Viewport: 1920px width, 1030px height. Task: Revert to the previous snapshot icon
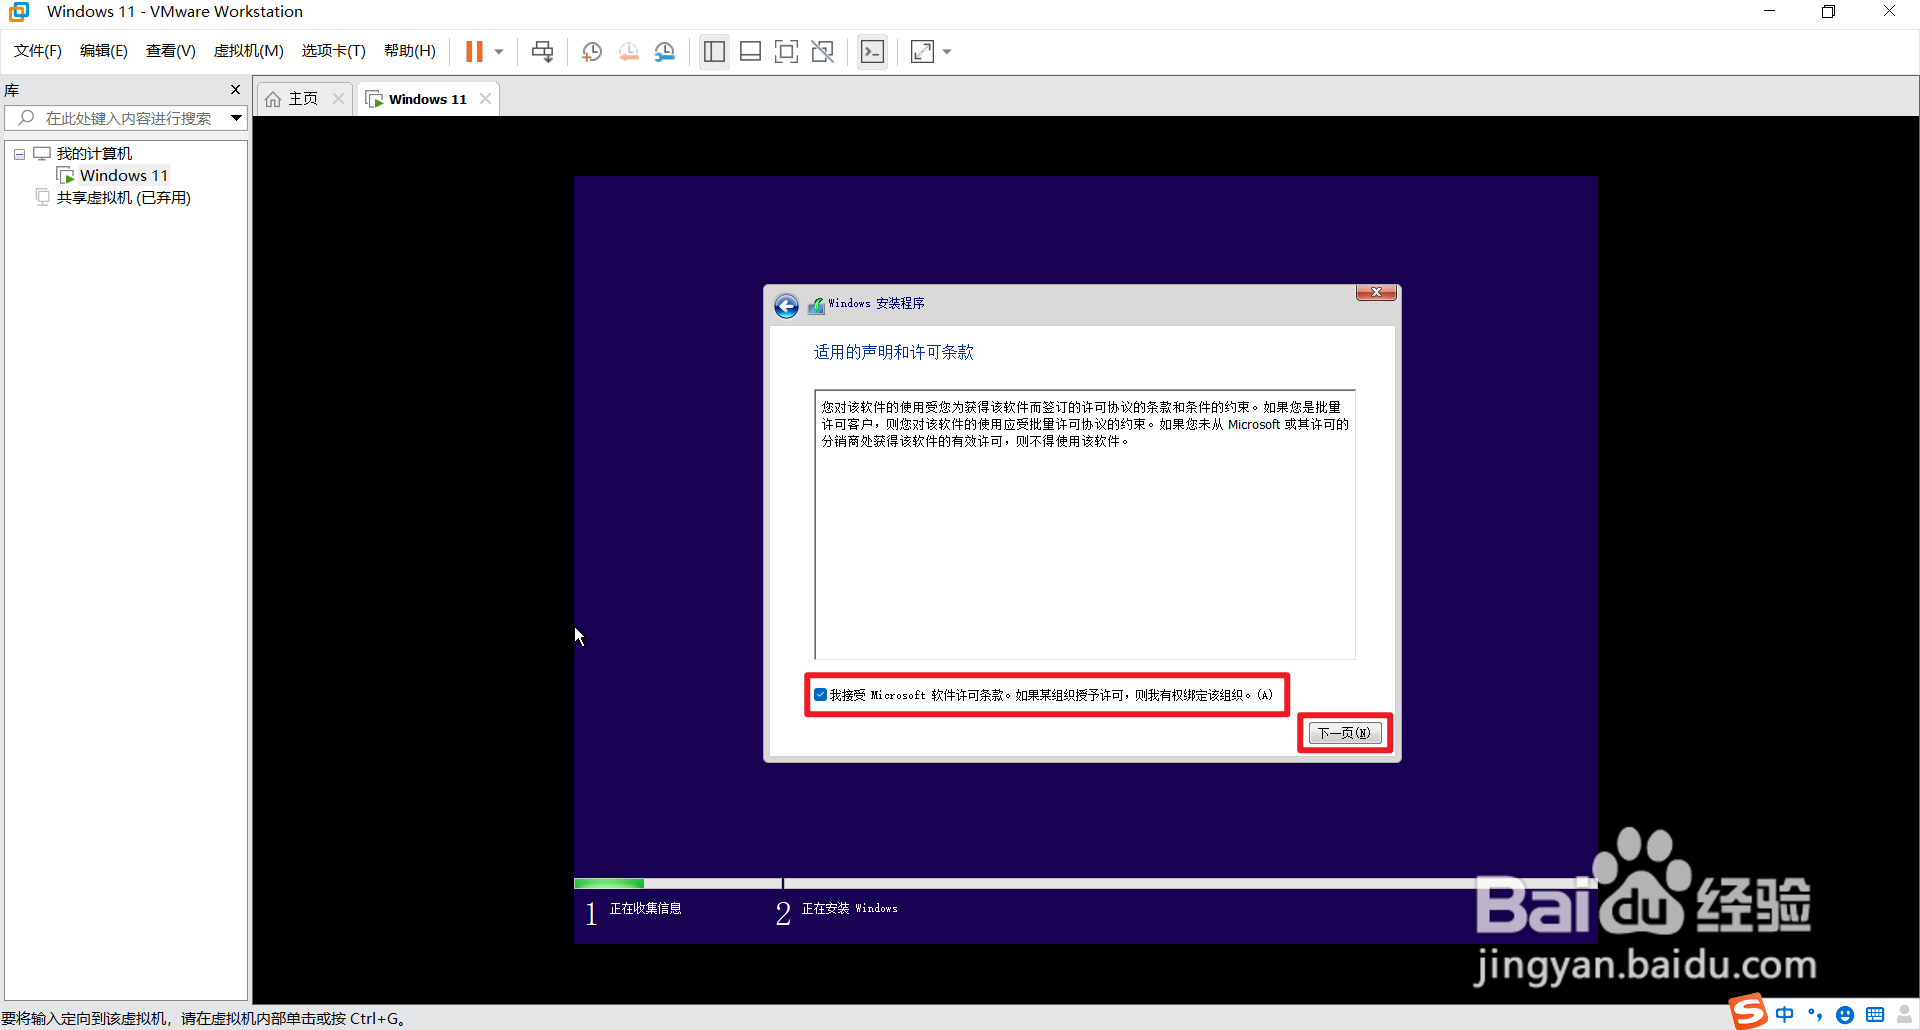click(628, 51)
